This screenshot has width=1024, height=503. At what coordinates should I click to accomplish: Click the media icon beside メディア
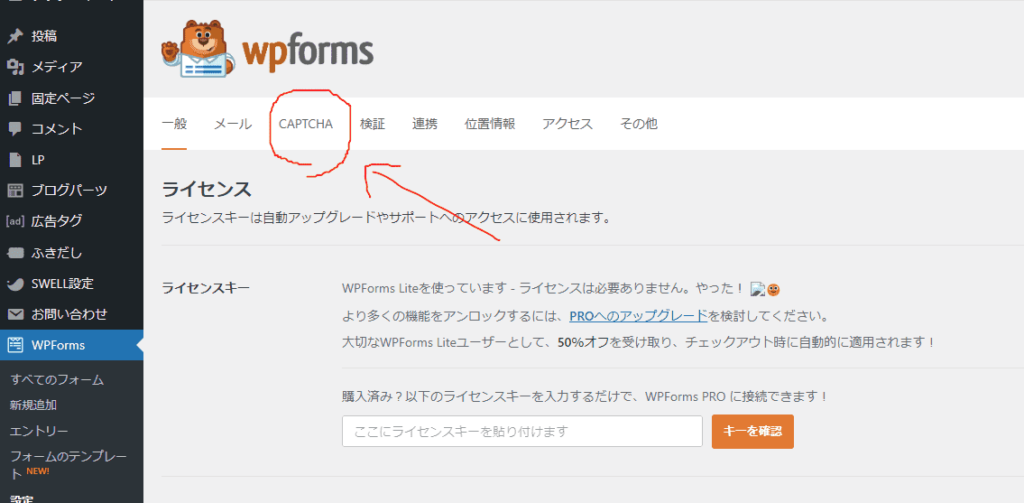(x=16, y=67)
